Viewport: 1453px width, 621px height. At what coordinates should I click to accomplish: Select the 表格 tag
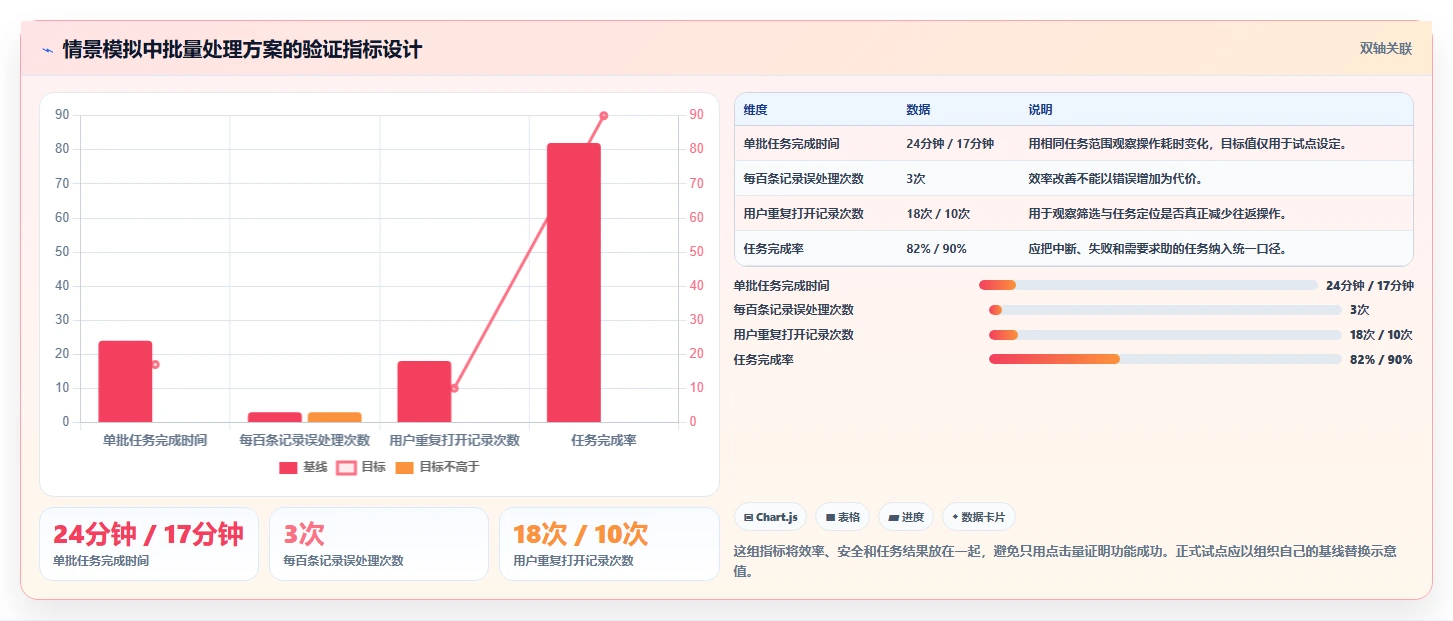pos(843,517)
